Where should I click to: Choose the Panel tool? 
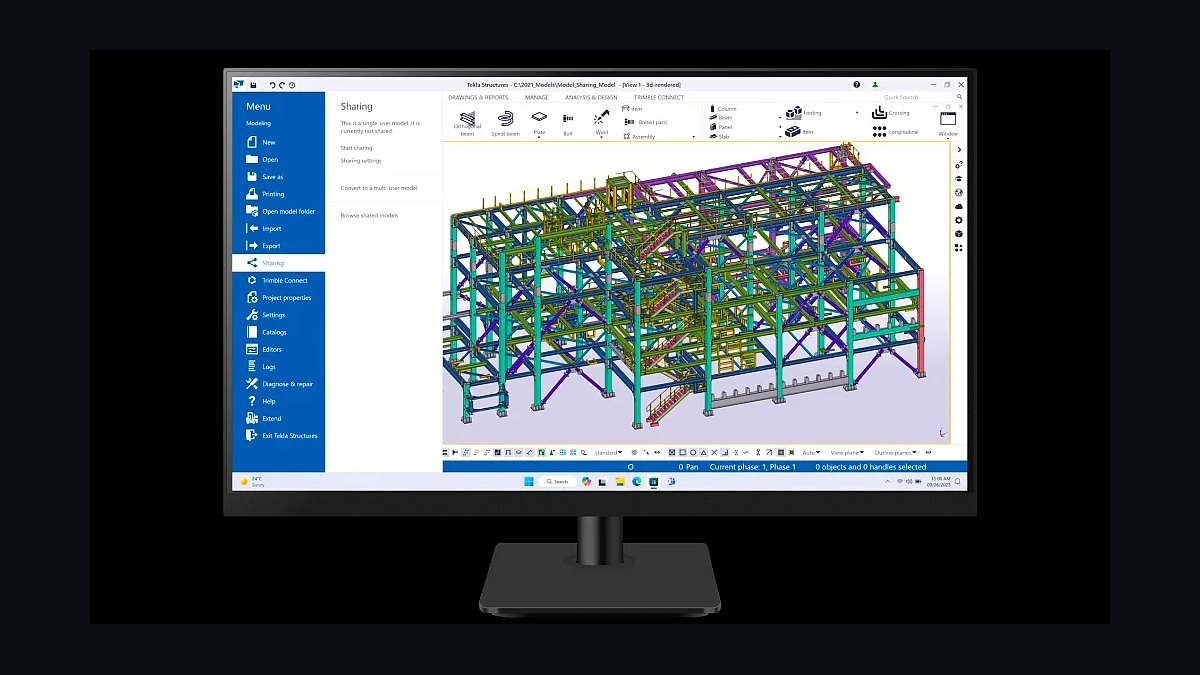pos(722,127)
